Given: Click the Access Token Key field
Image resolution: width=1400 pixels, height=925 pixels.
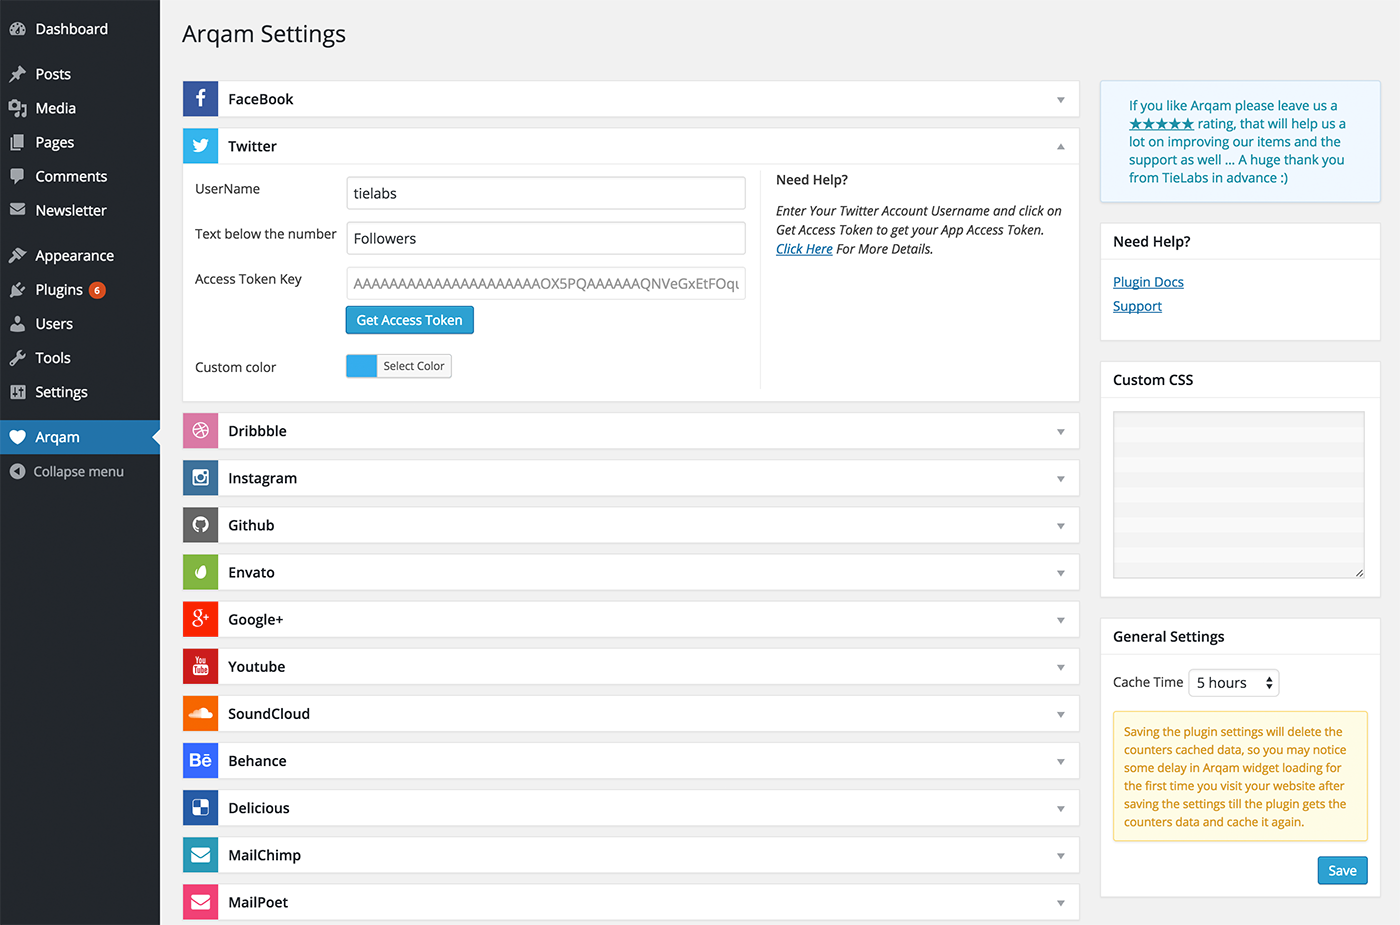Looking at the screenshot, I should coord(546,283).
